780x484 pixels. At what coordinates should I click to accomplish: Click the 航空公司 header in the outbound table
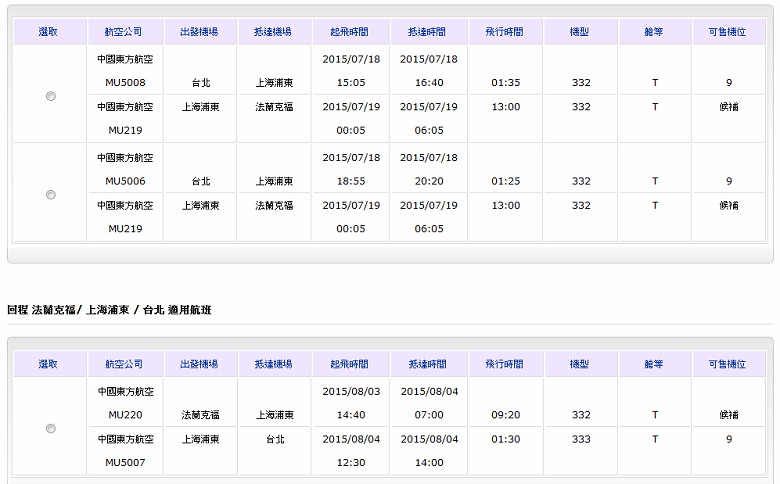coord(123,32)
